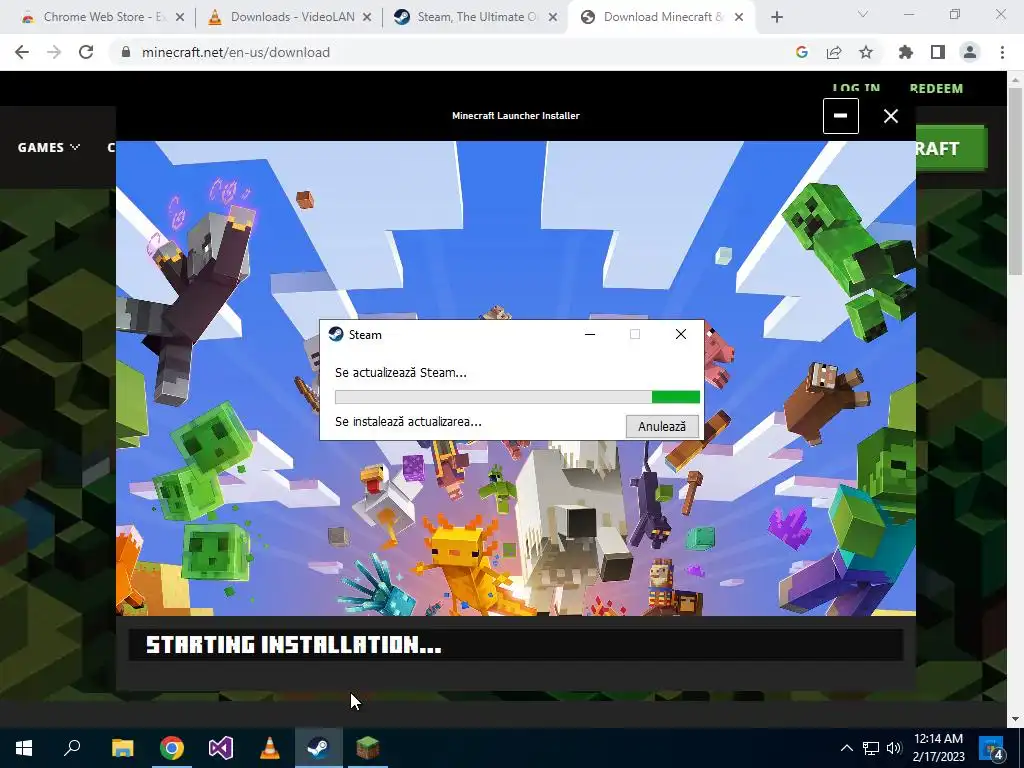The image size is (1024, 768).
Task: Open volume tray icon
Action: (x=894, y=748)
